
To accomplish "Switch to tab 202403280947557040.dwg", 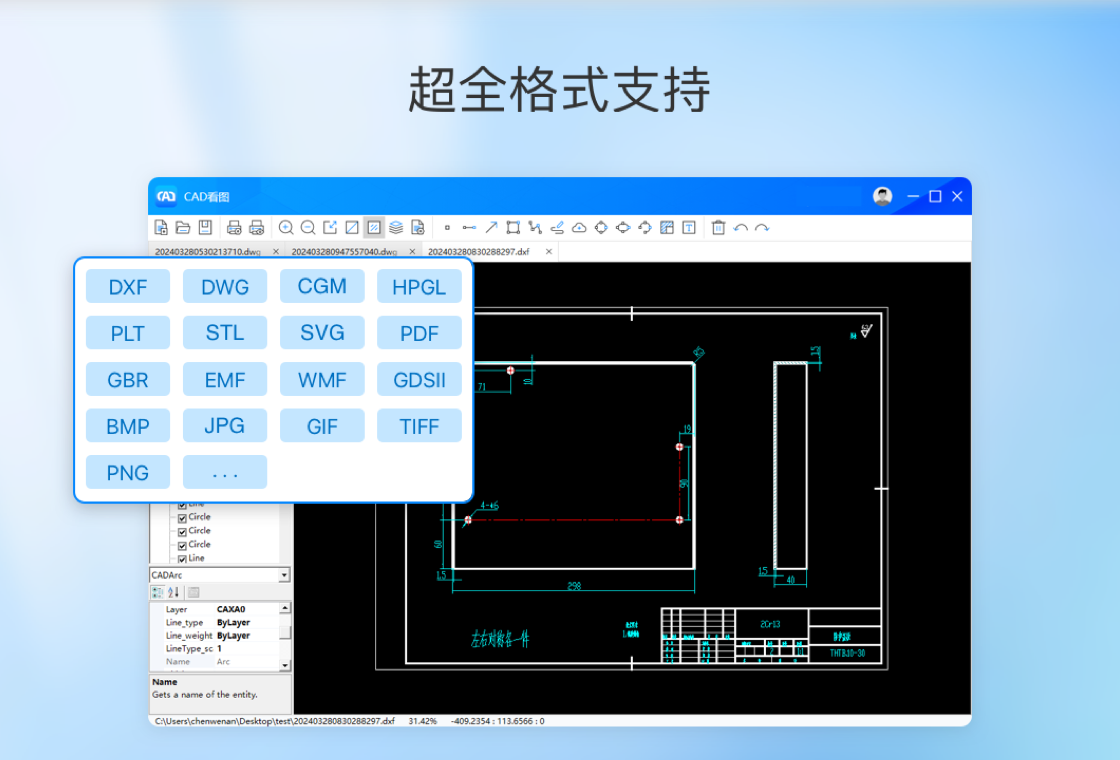I will (344, 251).
